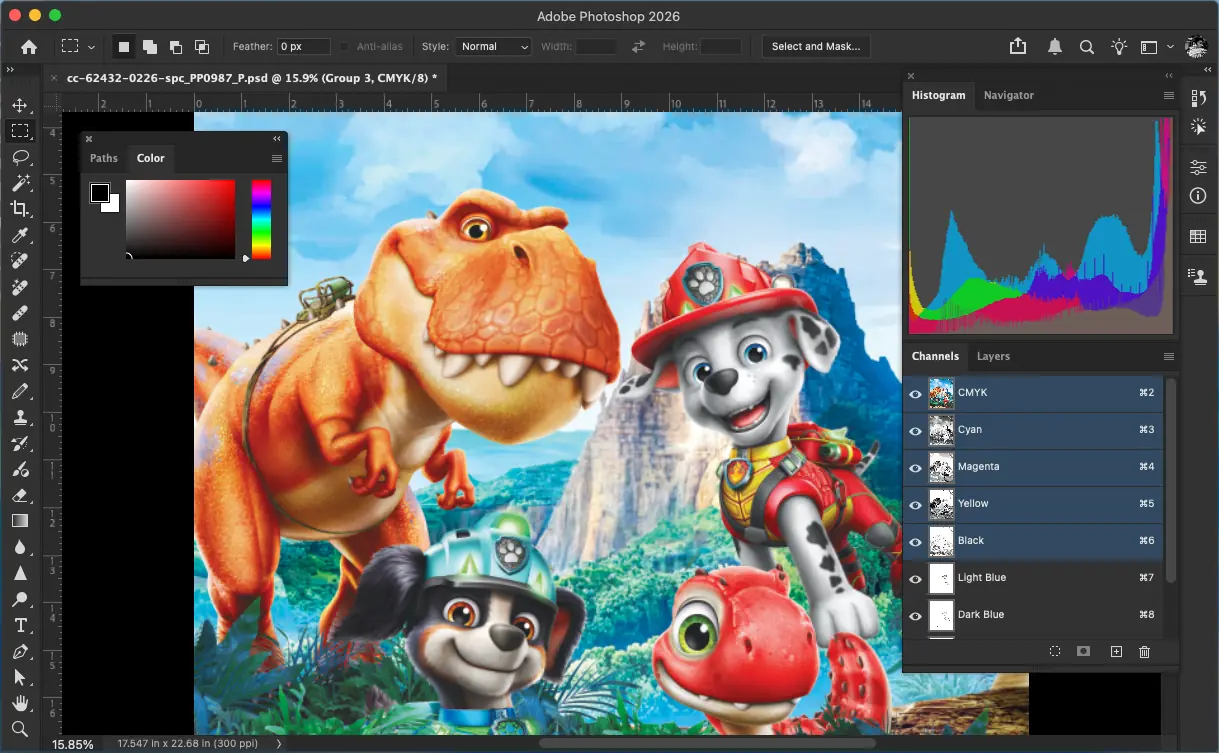Hide the Magenta channel
Viewport: 1219px width, 753px height.
tap(915, 468)
